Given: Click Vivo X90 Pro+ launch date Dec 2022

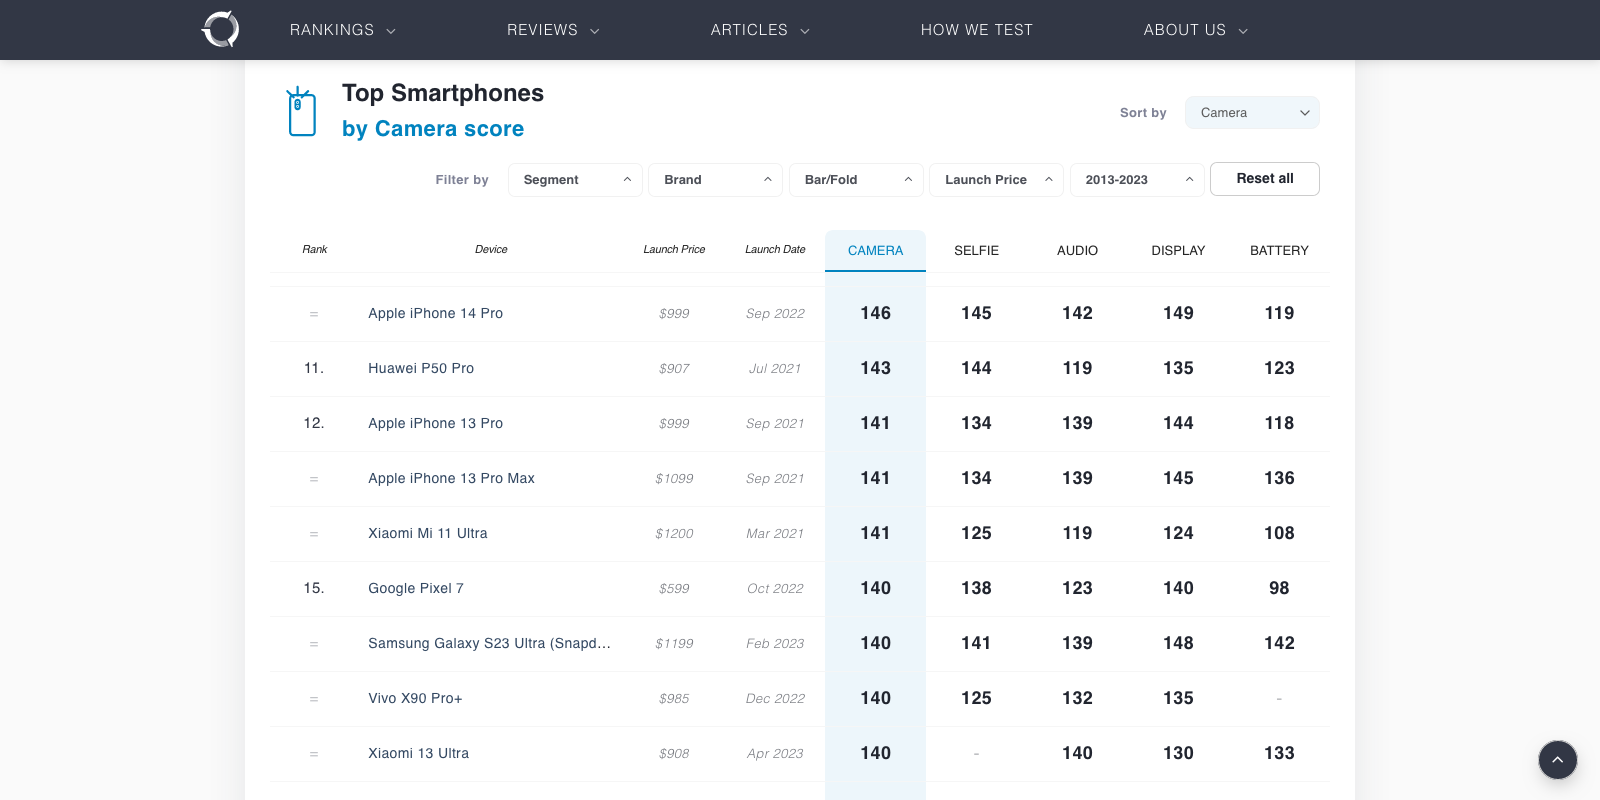Looking at the screenshot, I should coord(775,698).
